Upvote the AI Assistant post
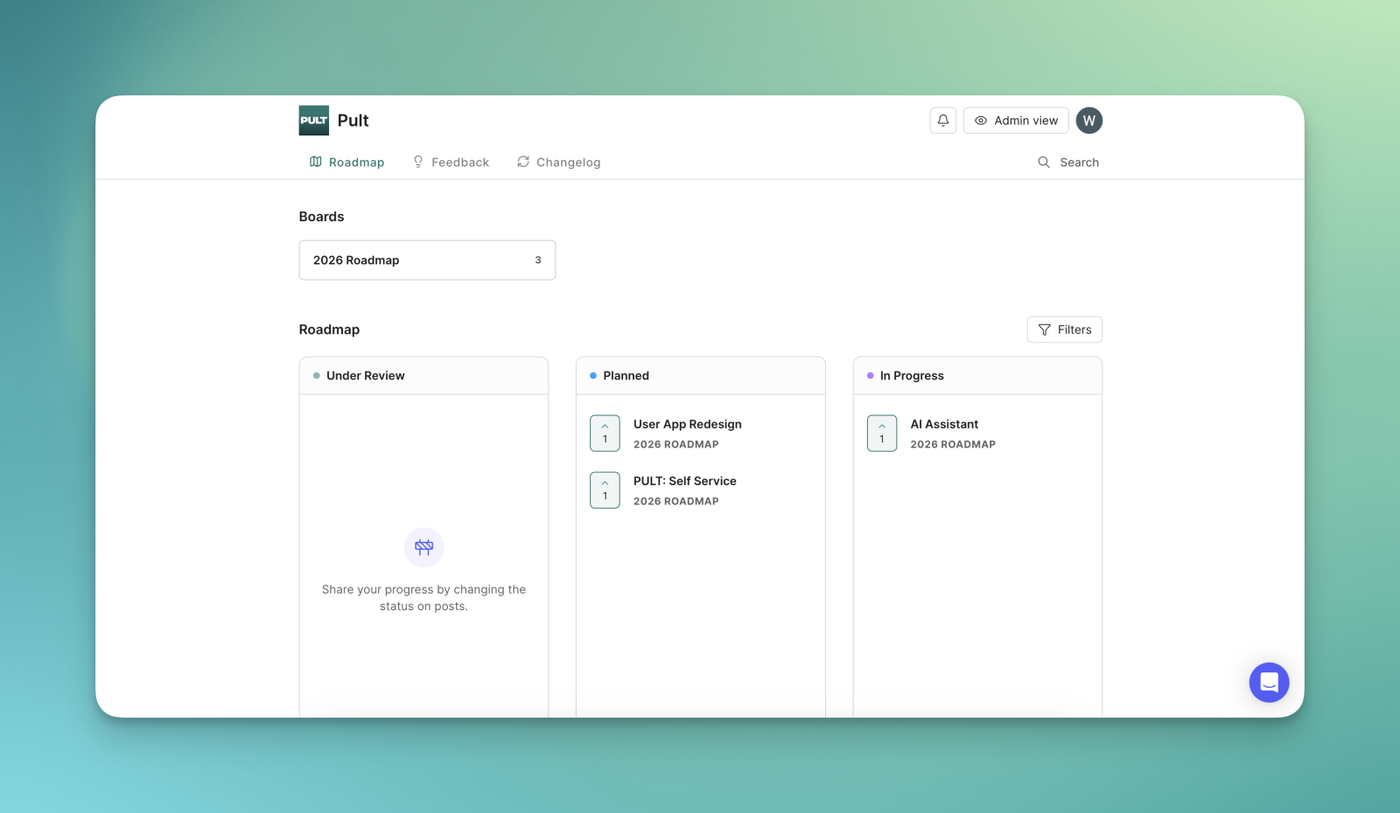Image resolution: width=1400 pixels, height=813 pixels. (882, 433)
